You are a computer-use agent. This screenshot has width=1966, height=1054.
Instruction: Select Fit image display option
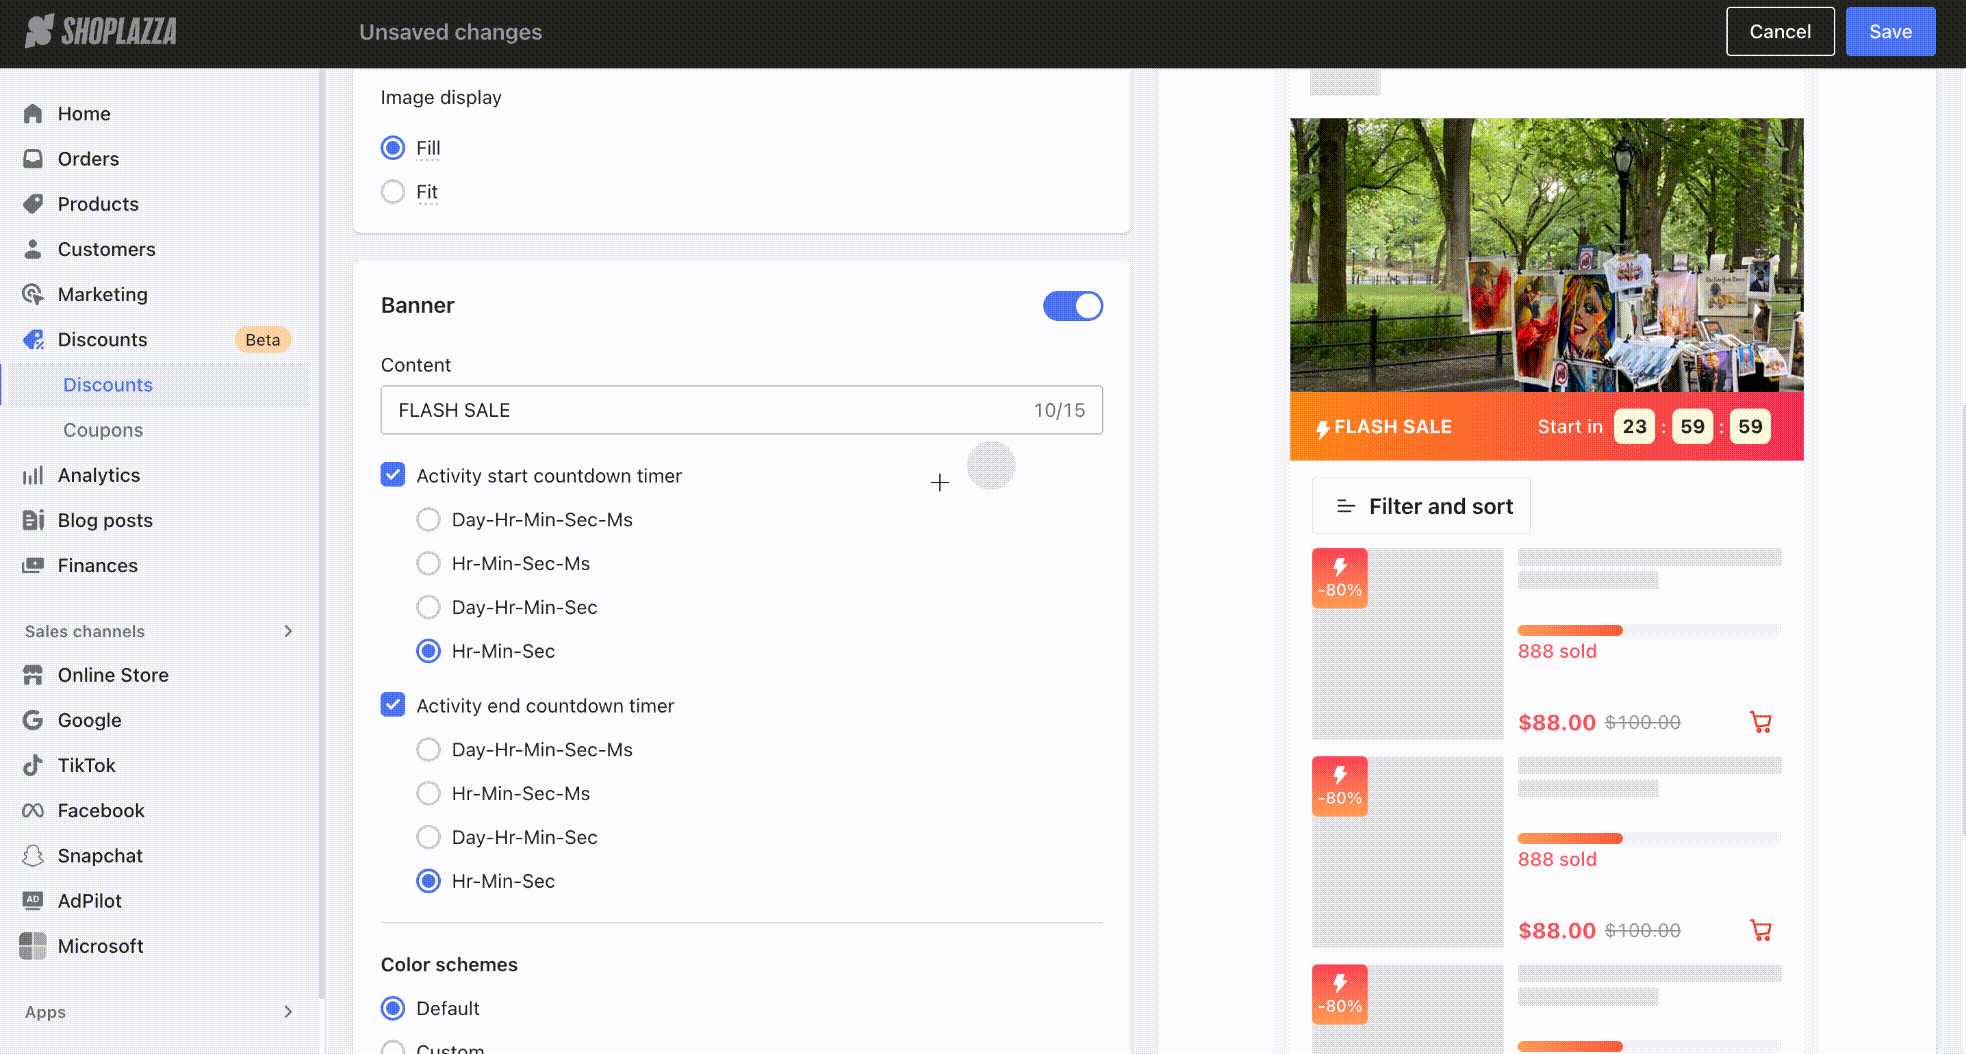point(393,192)
